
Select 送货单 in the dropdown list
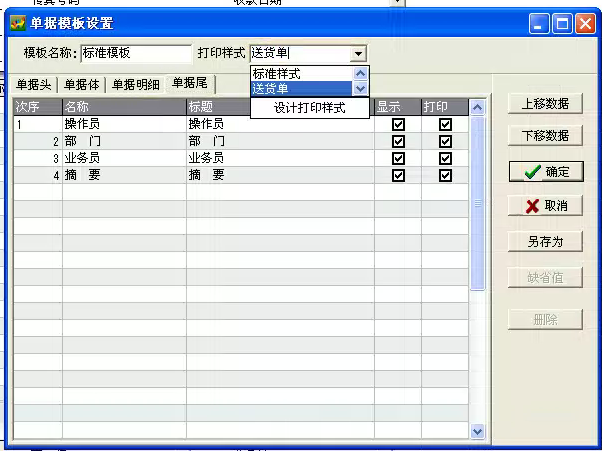[x=301, y=89]
